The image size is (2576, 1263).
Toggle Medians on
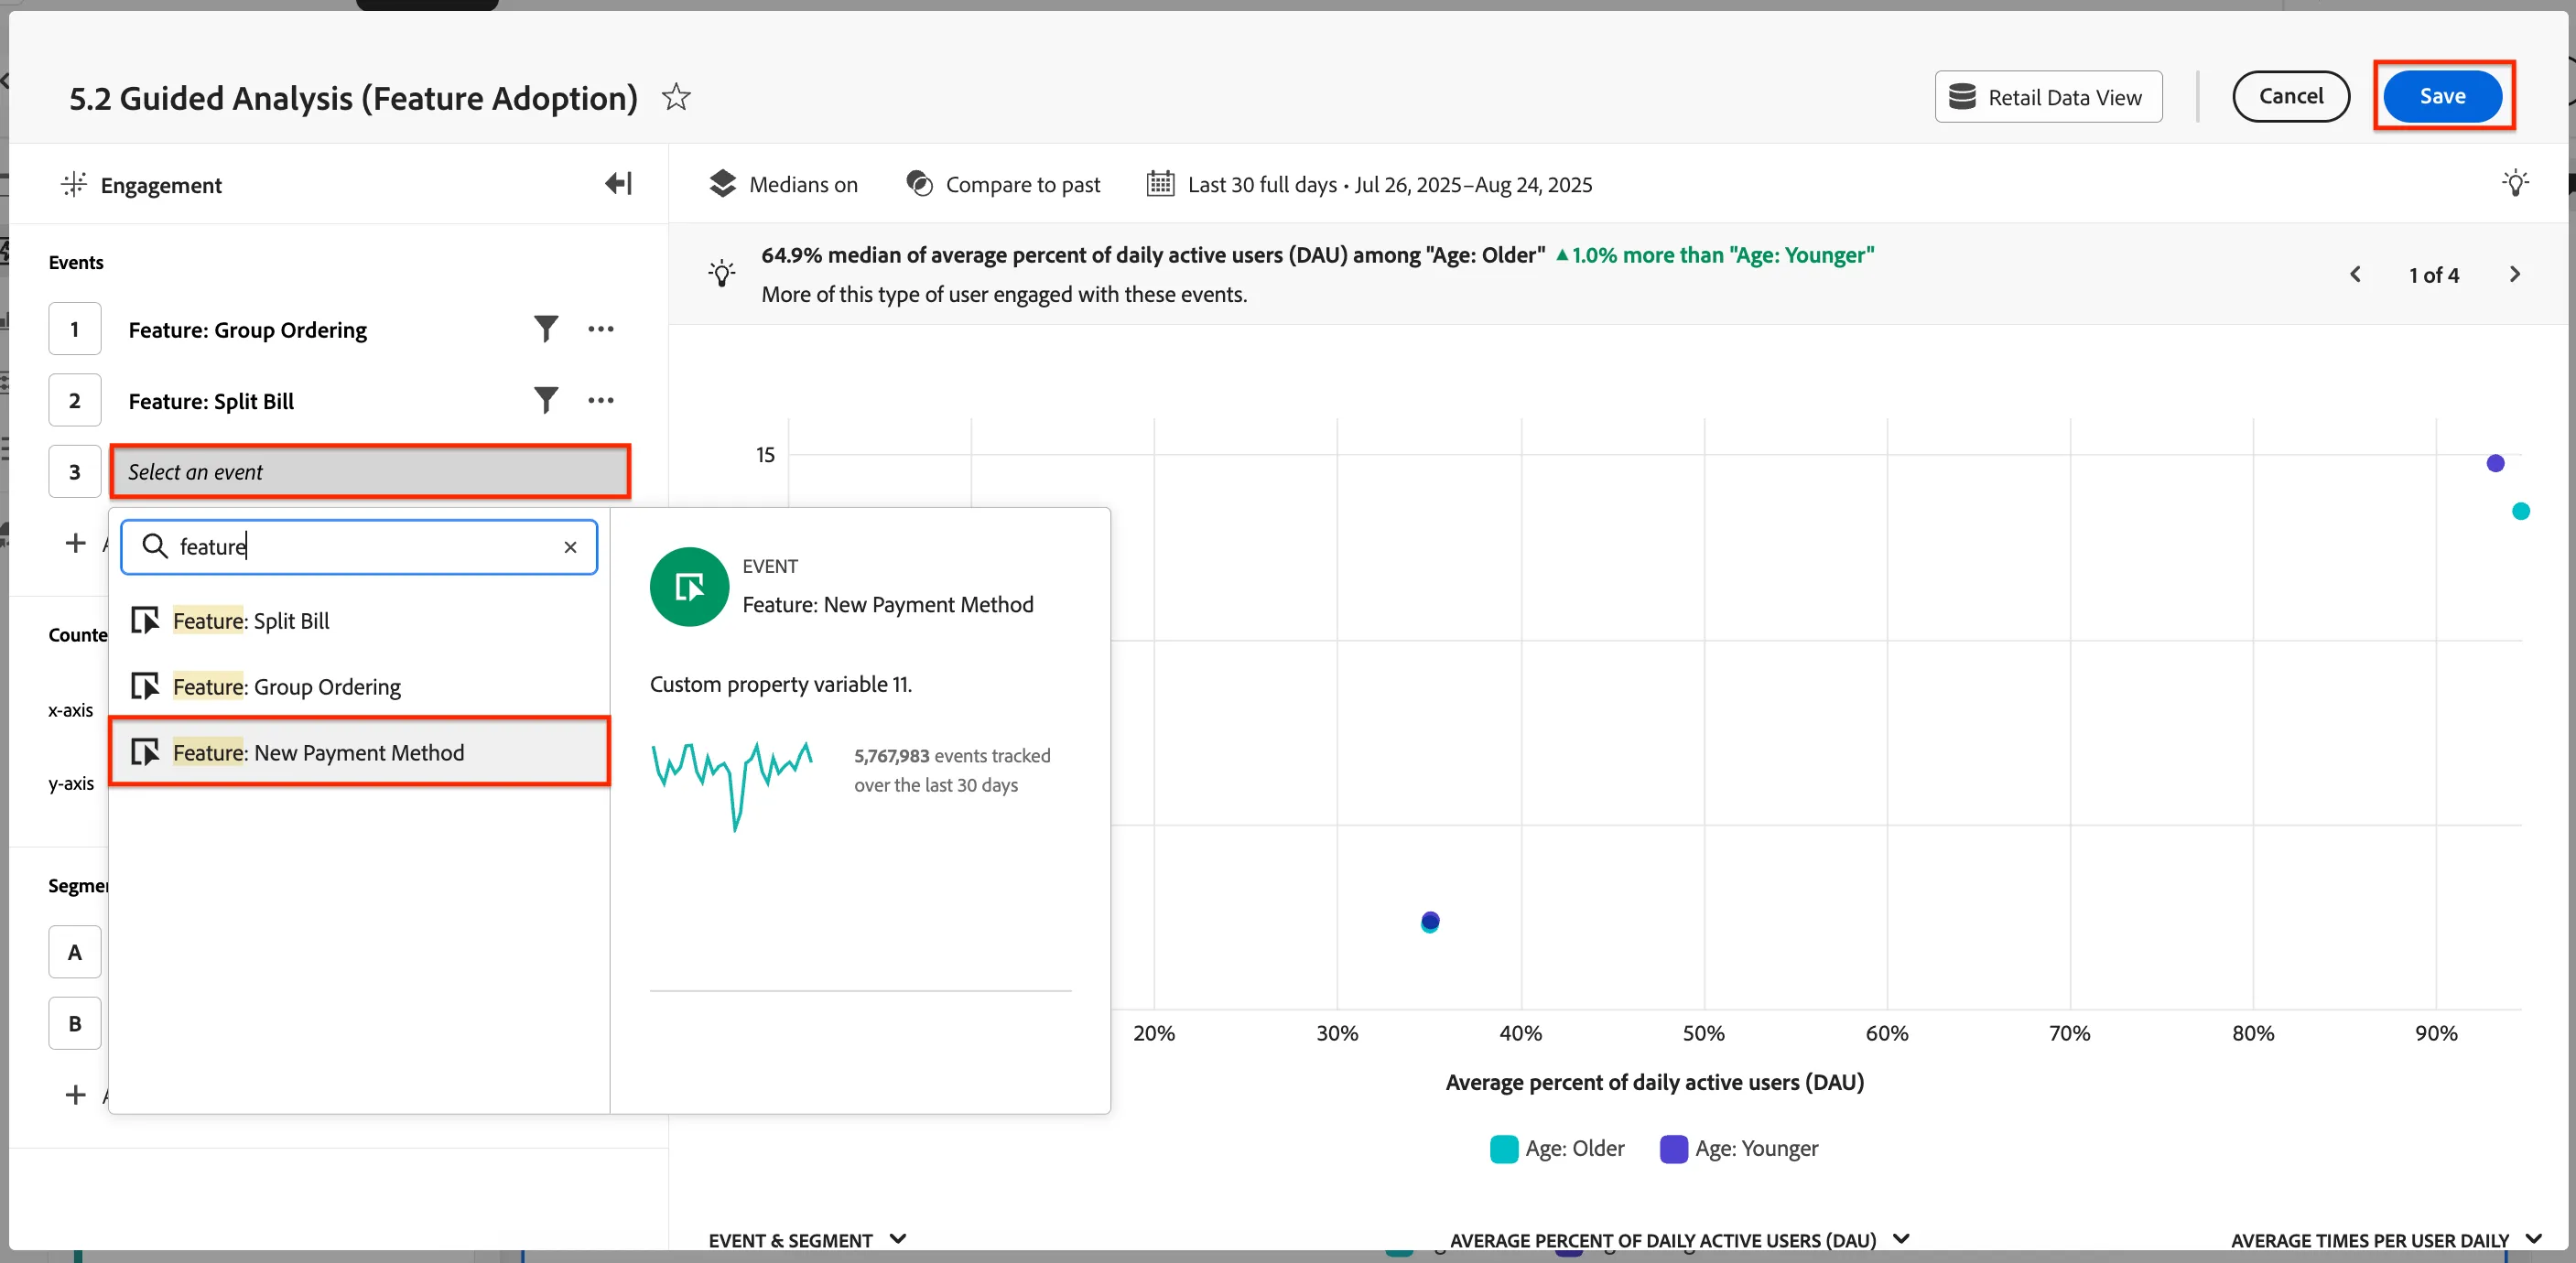(783, 184)
